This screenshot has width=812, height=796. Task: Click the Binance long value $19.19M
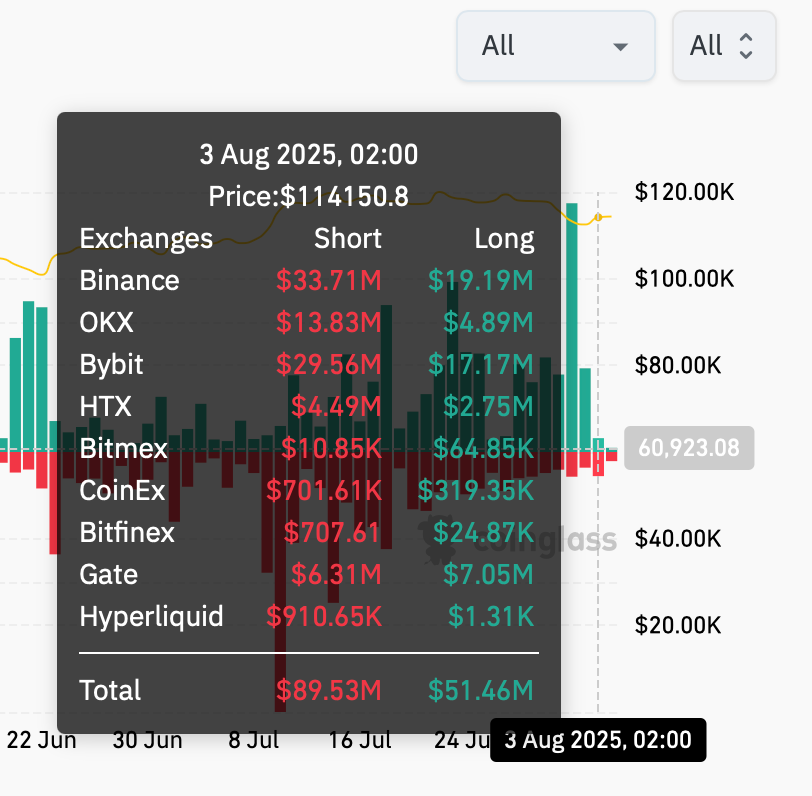[x=481, y=280]
